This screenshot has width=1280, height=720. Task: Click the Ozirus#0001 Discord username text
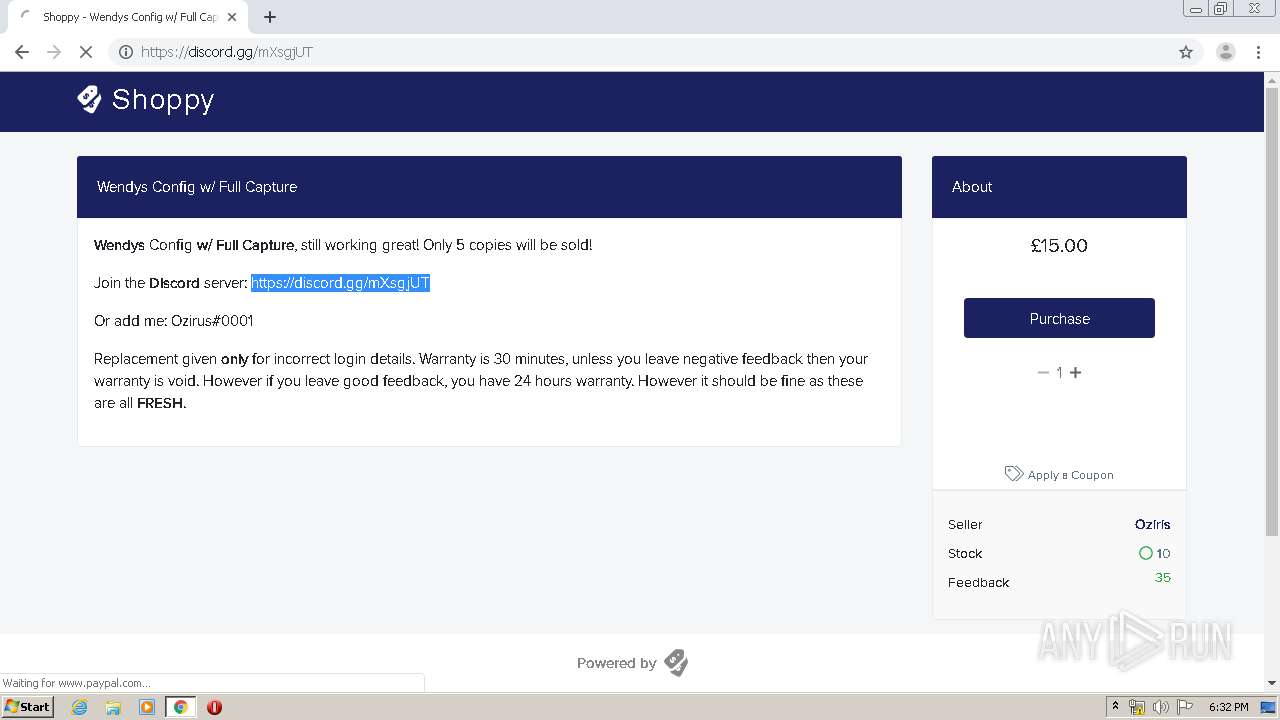212,321
